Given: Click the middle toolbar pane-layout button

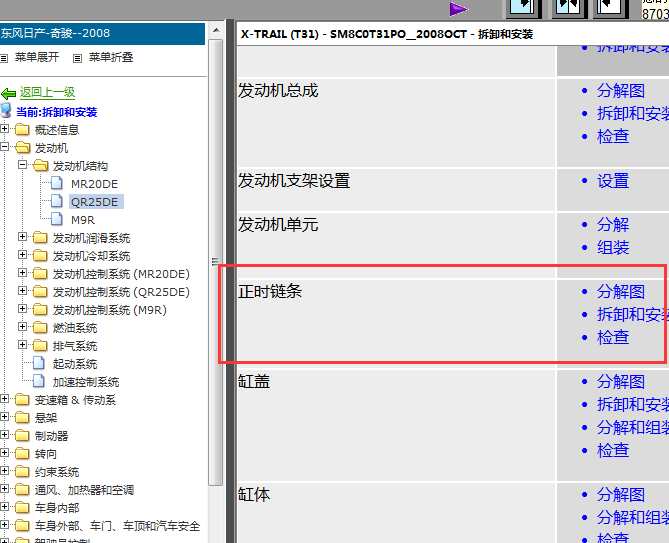Looking at the screenshot, I should point(568,9).
